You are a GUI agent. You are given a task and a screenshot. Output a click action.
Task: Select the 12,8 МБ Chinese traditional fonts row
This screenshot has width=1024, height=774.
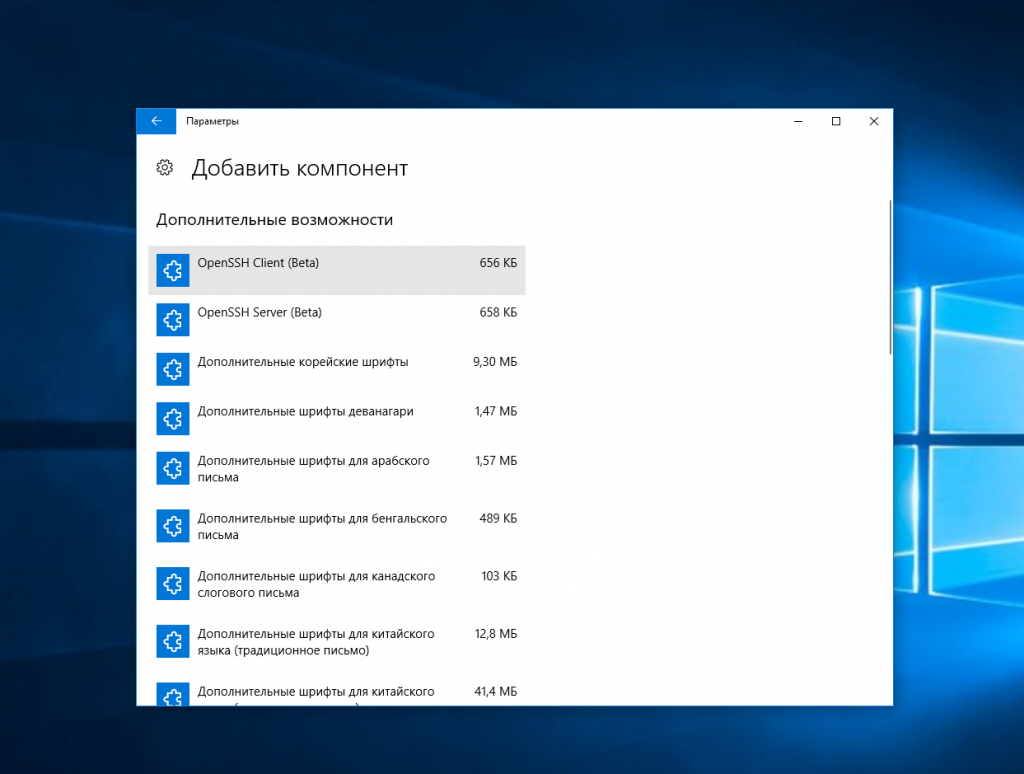(337, 642)
